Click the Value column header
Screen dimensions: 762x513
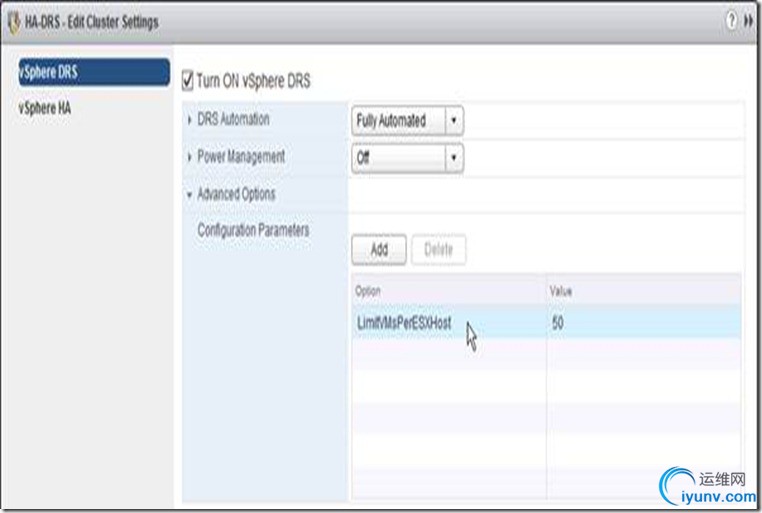(x=644, y=291)
